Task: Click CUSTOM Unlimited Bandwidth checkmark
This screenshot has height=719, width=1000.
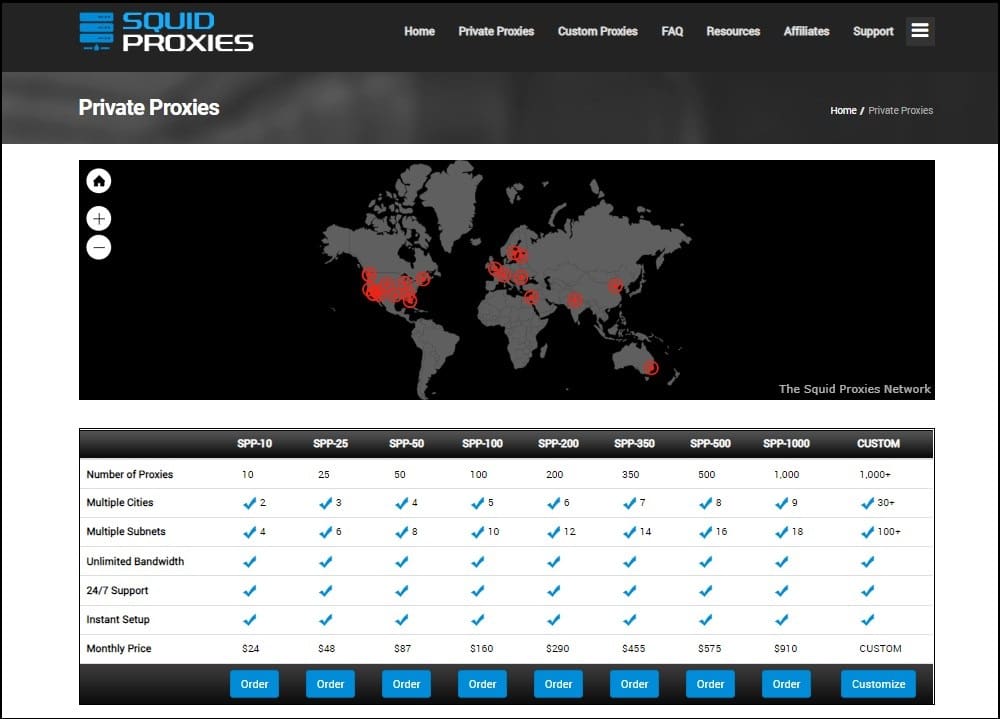Action: tap(867, 562)
